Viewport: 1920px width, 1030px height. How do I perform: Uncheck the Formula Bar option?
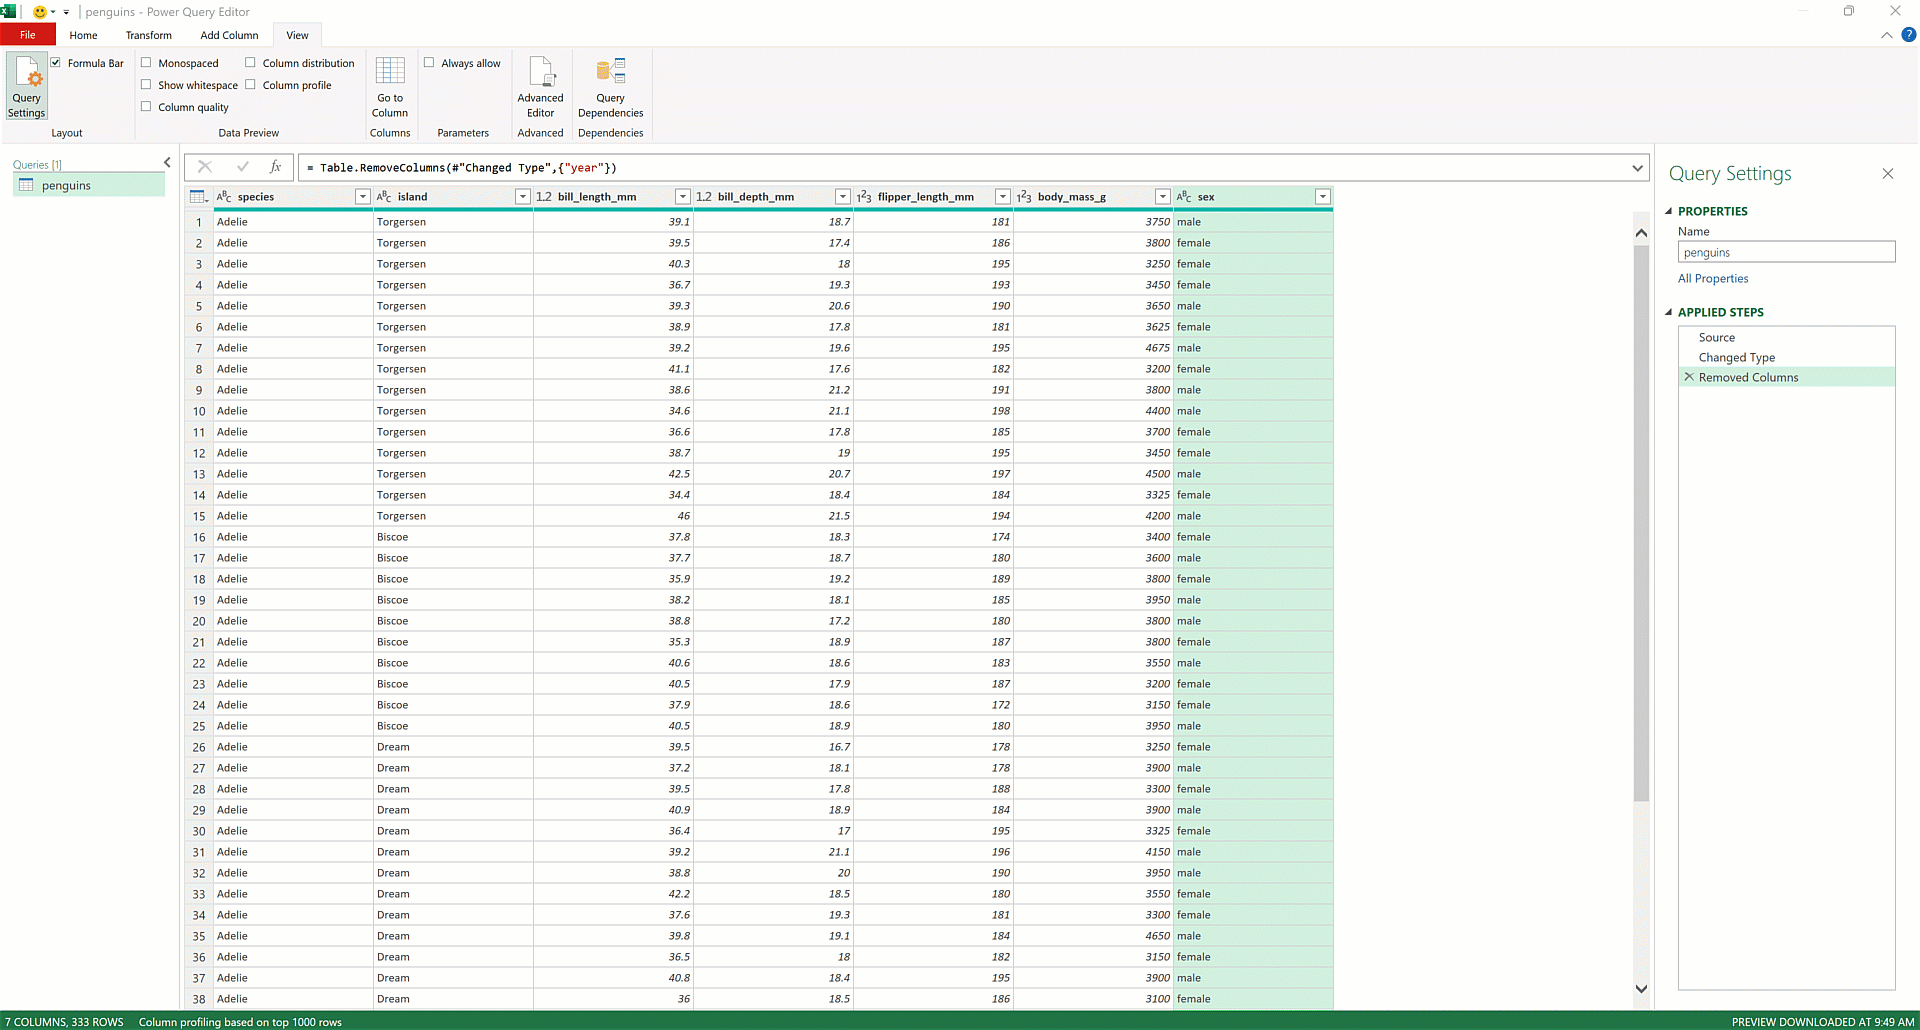(56, 62)
